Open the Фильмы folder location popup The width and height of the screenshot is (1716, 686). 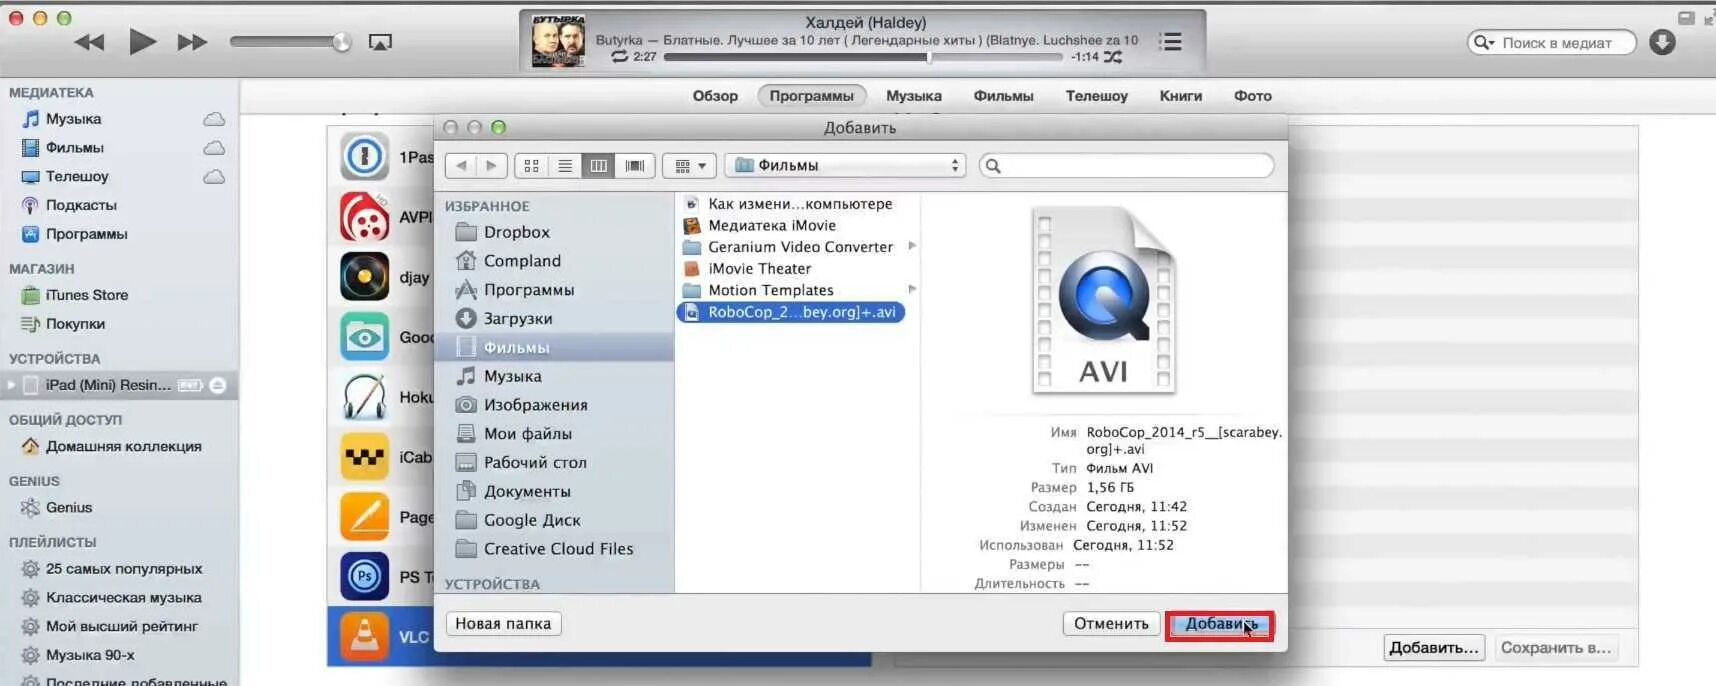[x=846, y=166]
